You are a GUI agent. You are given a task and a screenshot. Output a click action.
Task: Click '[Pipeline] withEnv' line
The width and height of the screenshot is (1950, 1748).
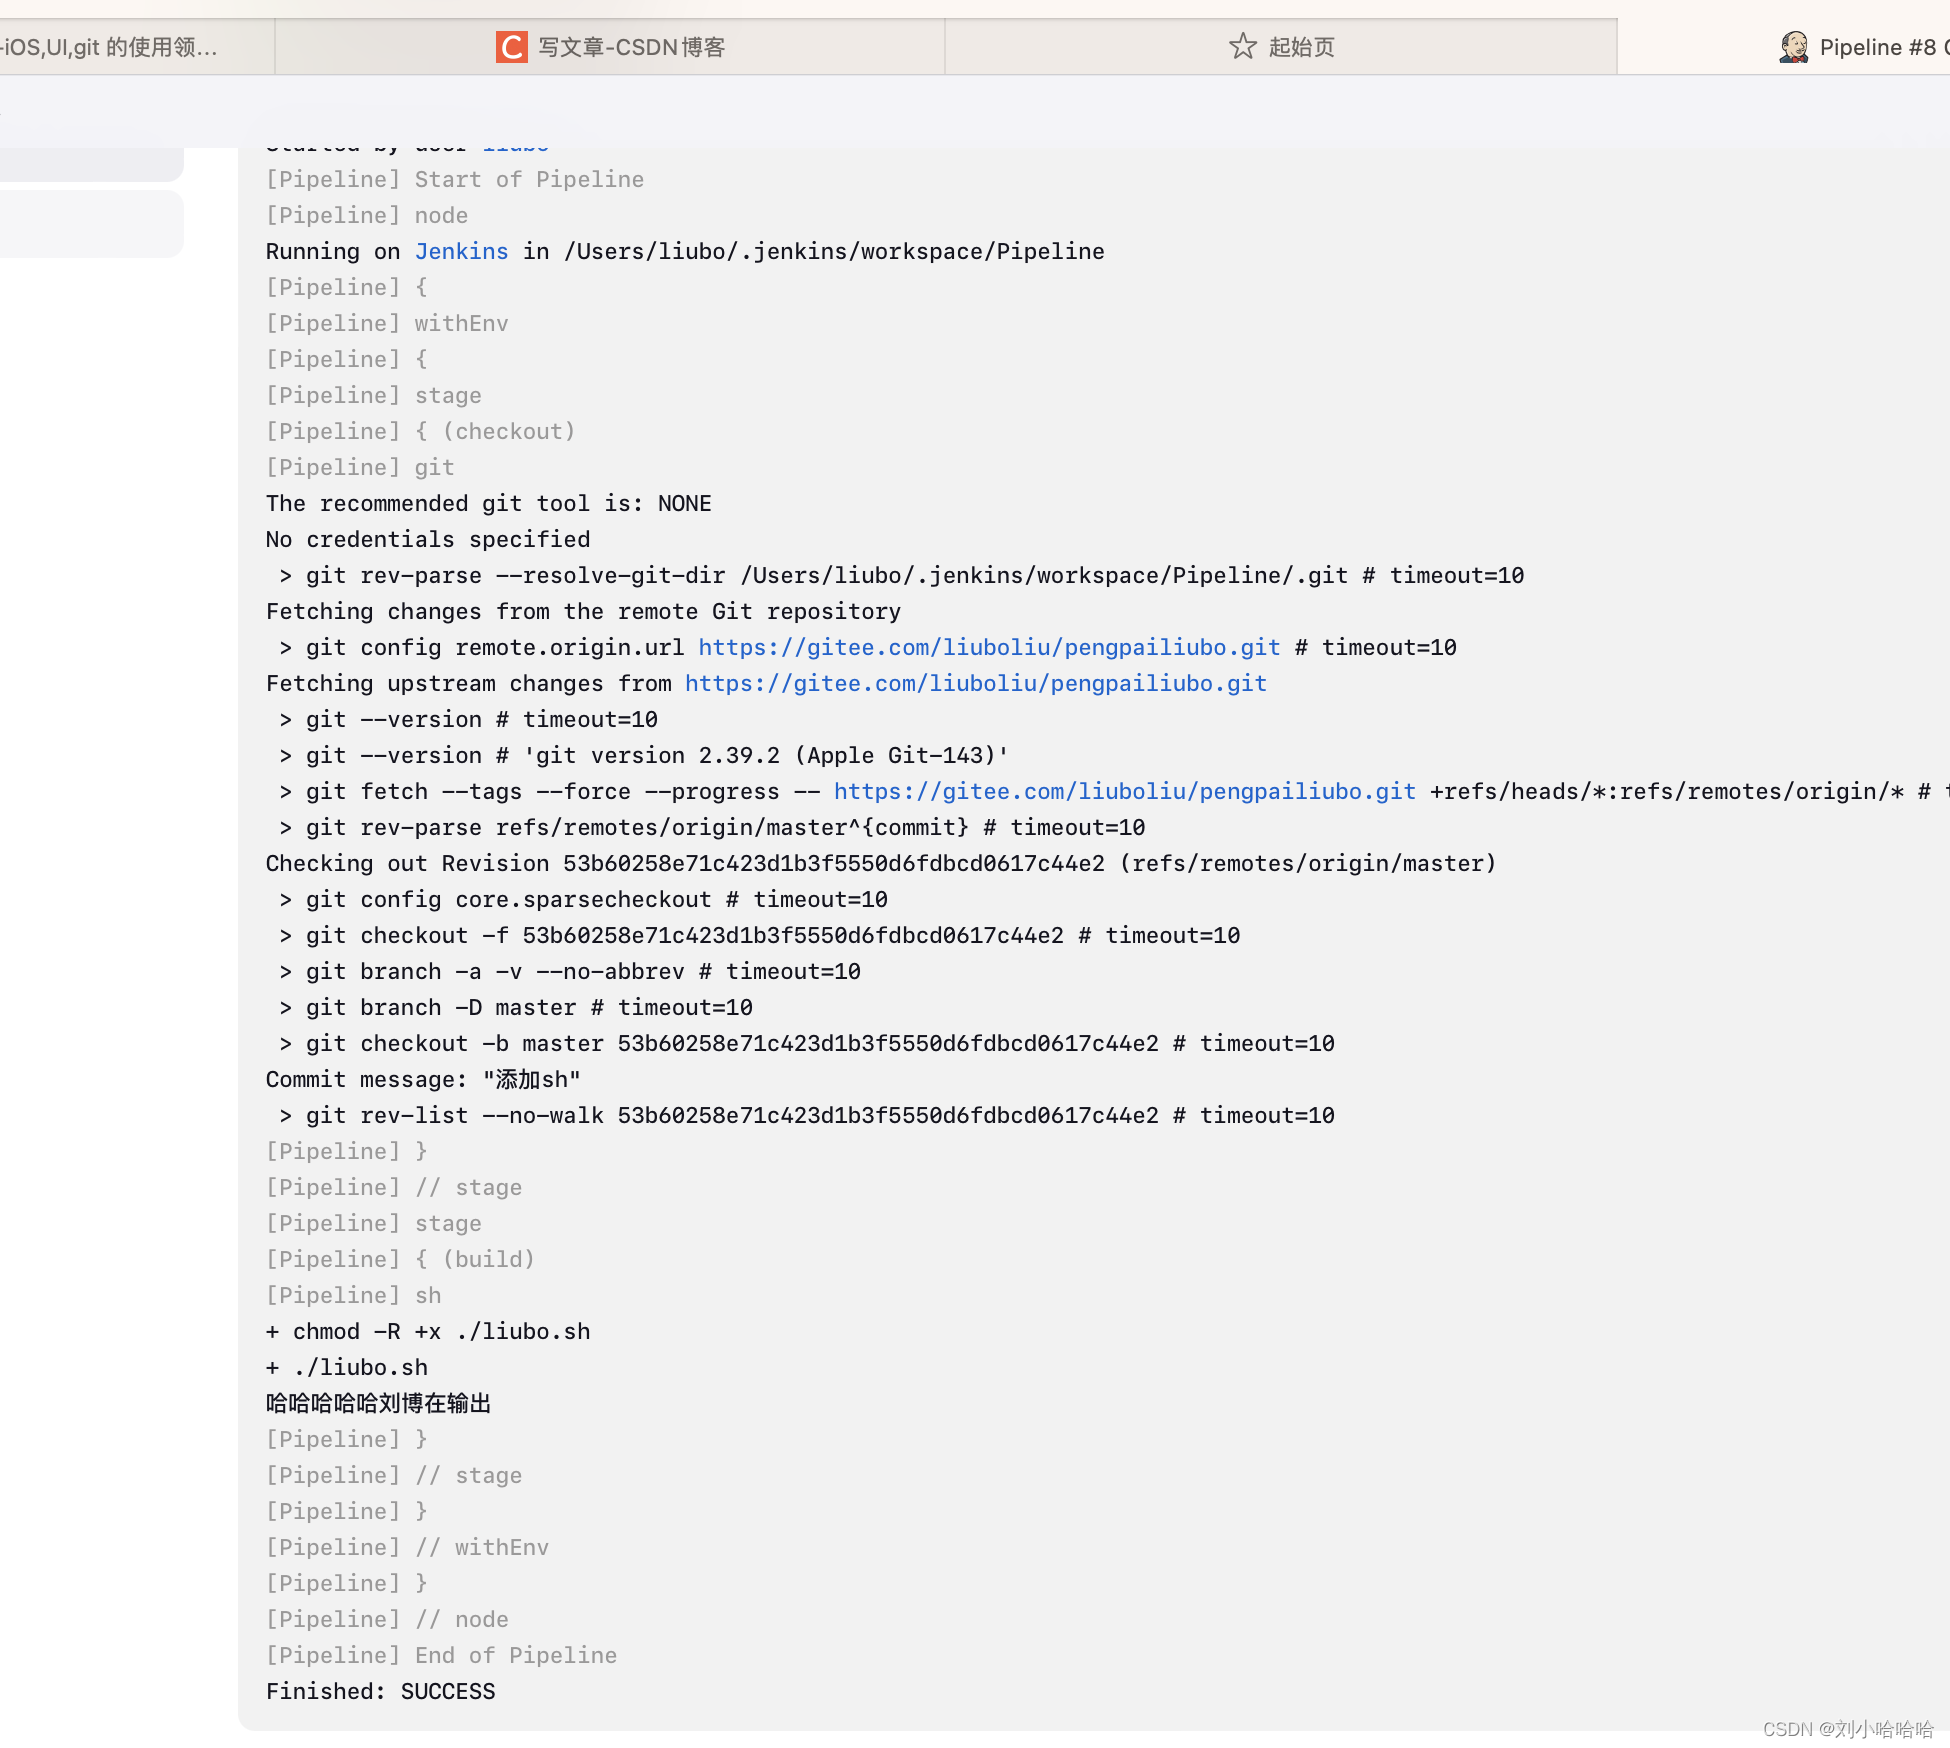tap(387, 324)
